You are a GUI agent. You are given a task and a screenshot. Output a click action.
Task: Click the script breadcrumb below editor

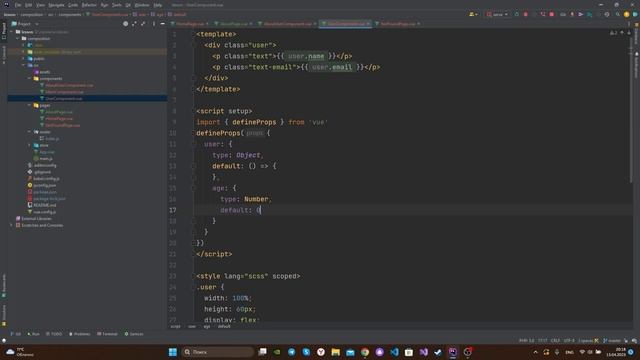tap(176, 327)
